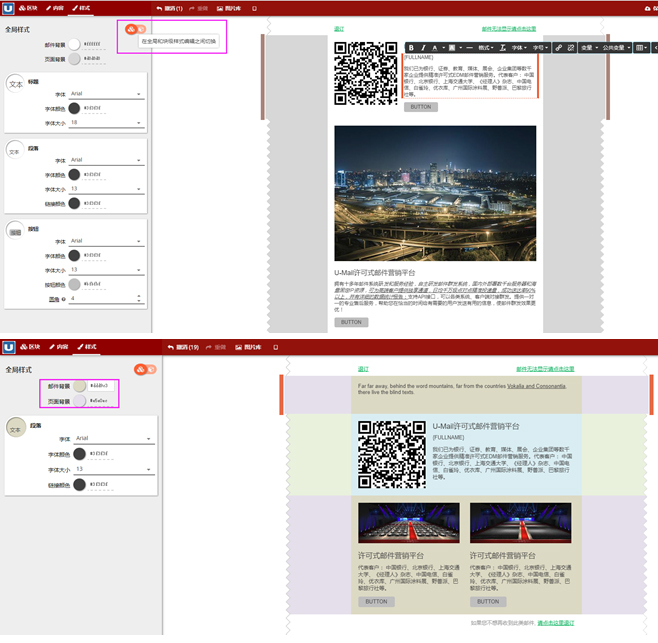Open 图片库 image gallery in bottom toolbar

(x=248, y=347)
